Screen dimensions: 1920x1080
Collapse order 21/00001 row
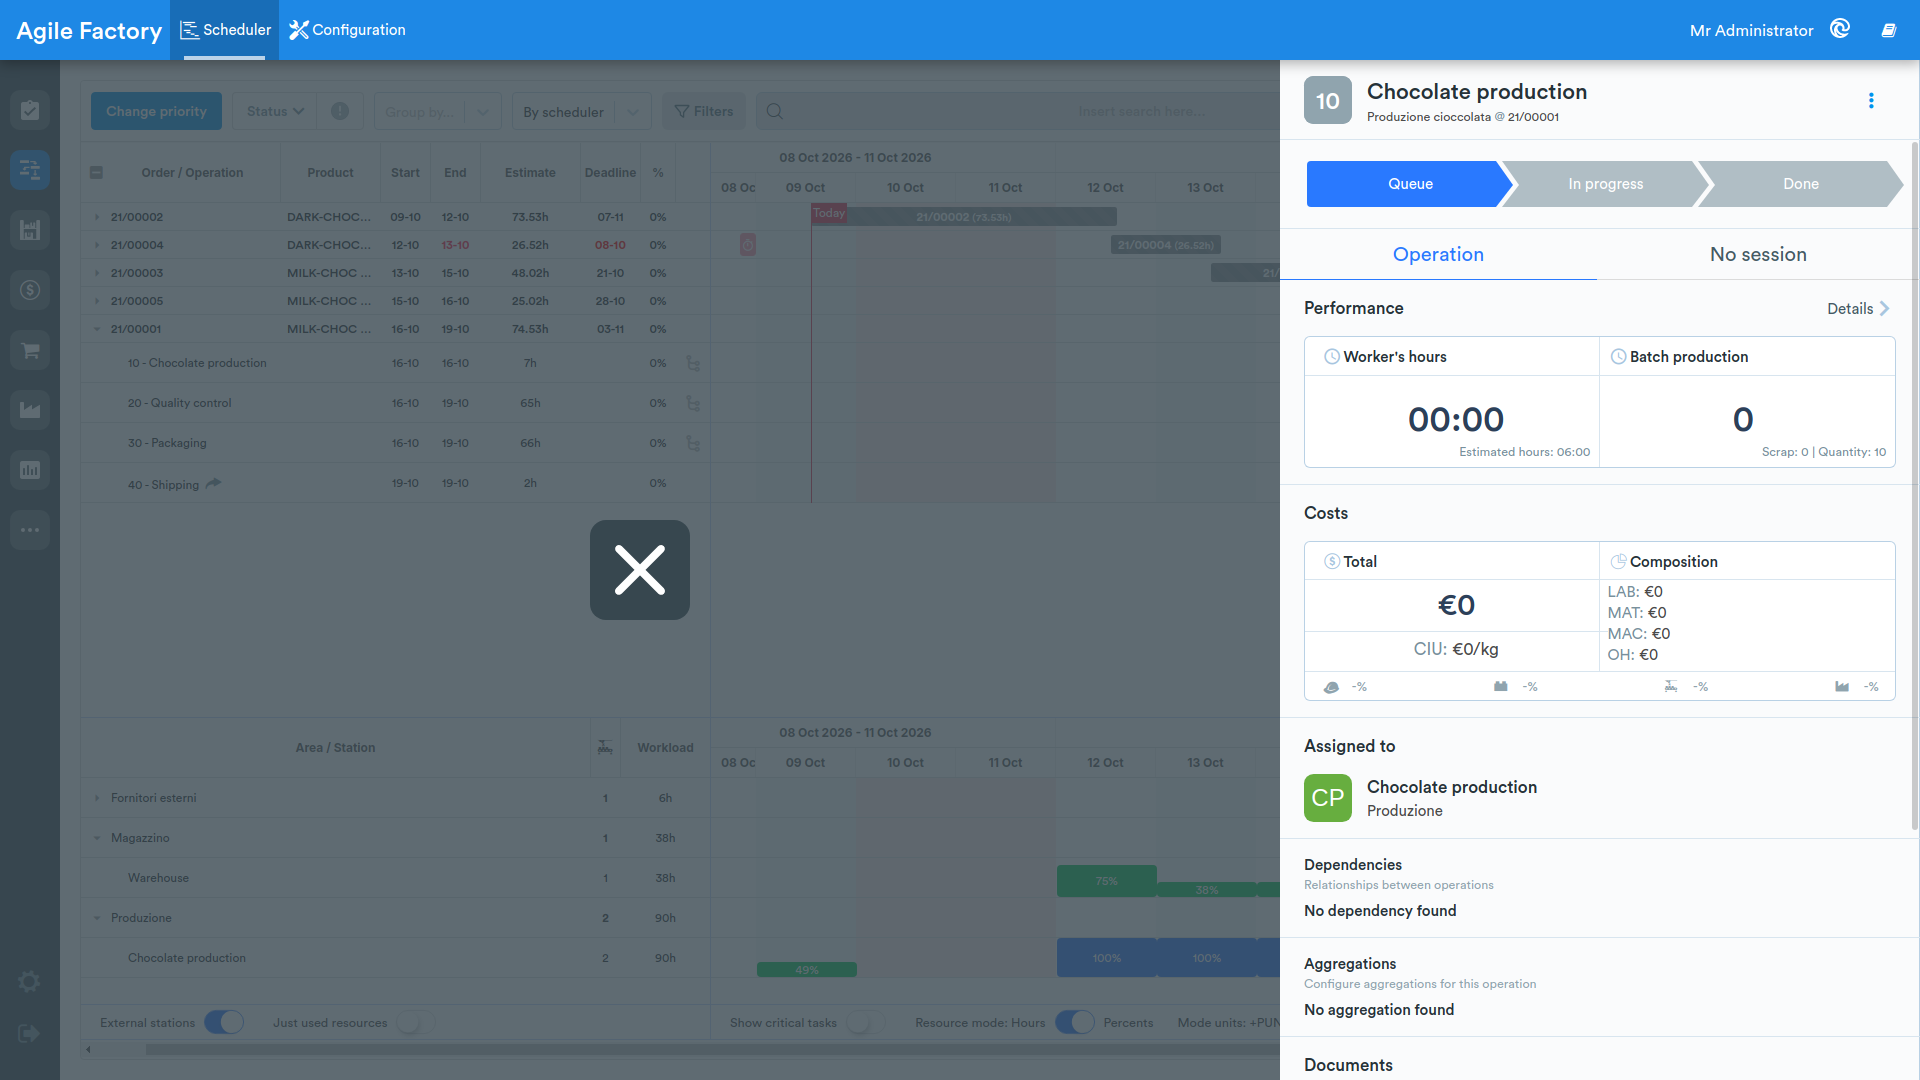coord(97,329)
